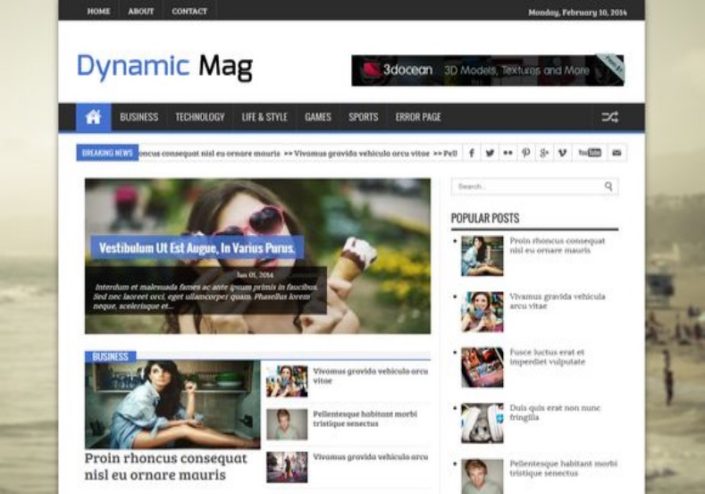Open large Business article image of woman sitting
705x494 pixels.
173,405
